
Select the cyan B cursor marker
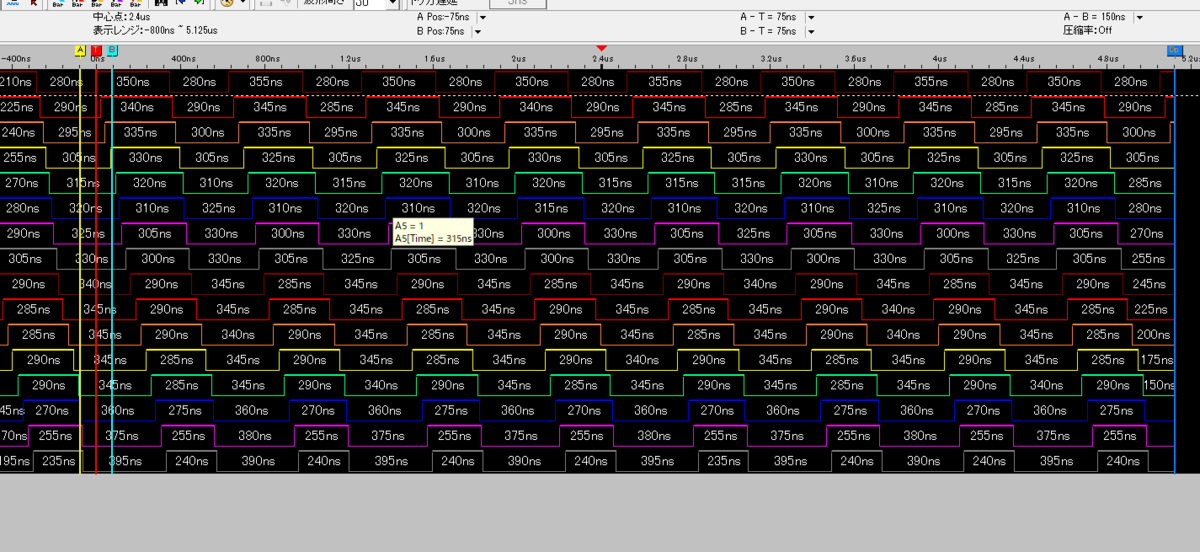(x=112, y=50)
